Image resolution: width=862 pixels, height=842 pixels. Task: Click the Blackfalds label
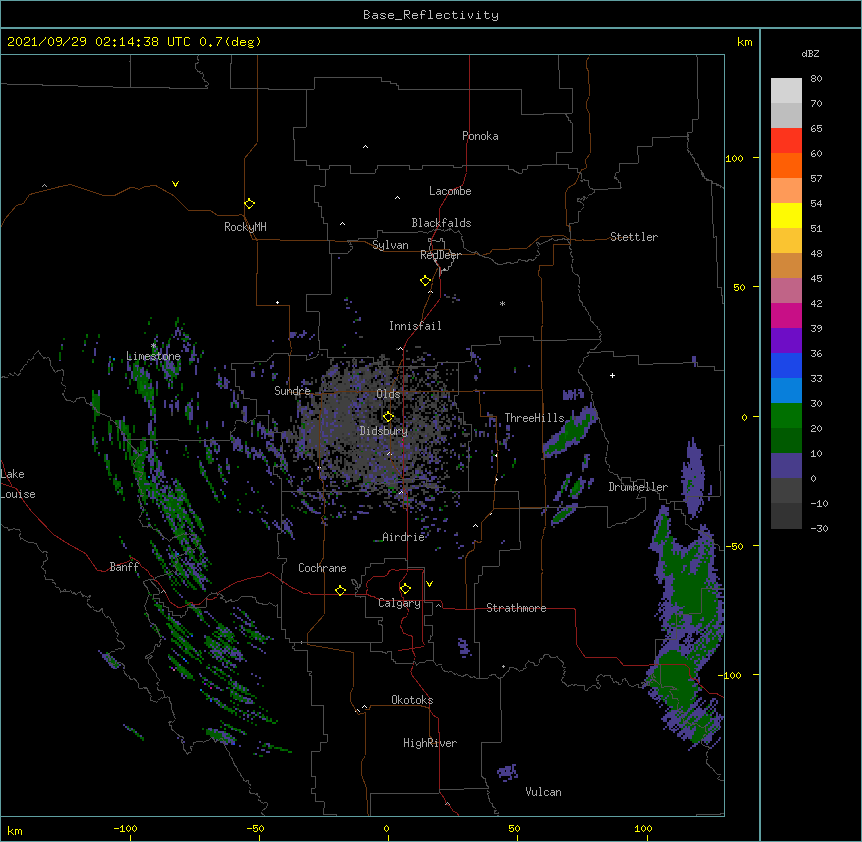click(x=441, y=223)
